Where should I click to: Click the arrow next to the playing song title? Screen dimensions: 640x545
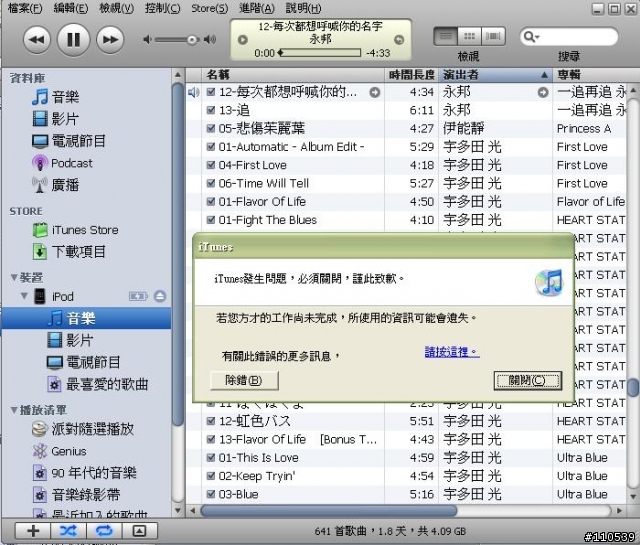(x=375, y=93)
